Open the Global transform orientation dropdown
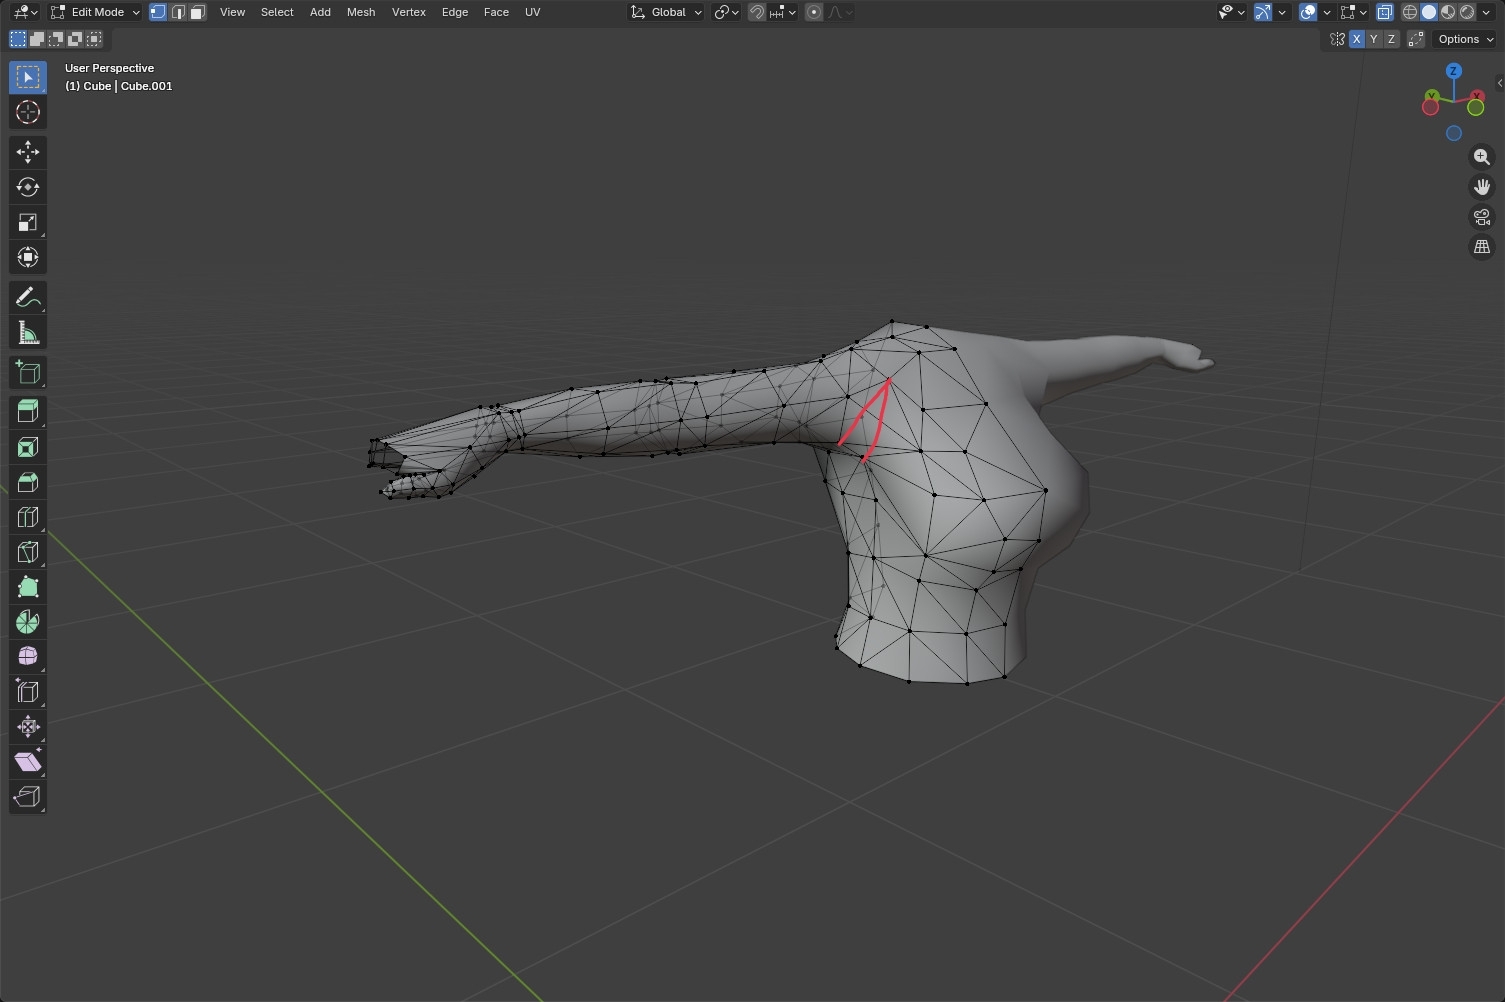Viewport: 1505px width, 1002px height. pyautogui.click(x=666, y=12)
